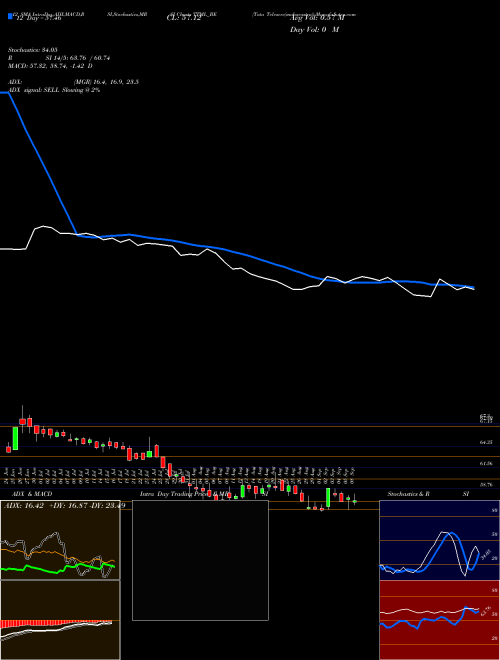This screenshot has height=660, width=500.
Task: Click the last green candle at chart end
Action: point(355,500)
